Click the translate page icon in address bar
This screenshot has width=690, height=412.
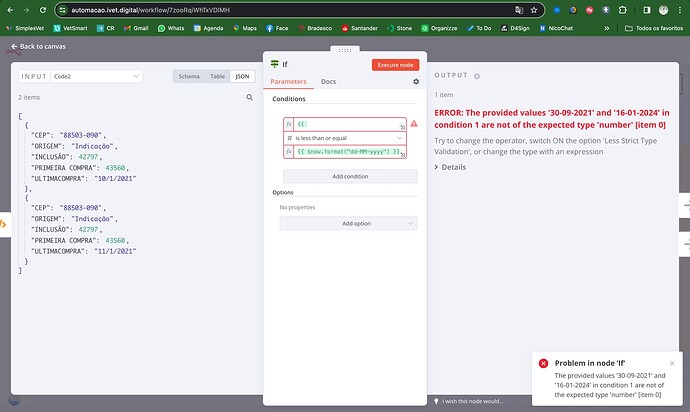519,10
